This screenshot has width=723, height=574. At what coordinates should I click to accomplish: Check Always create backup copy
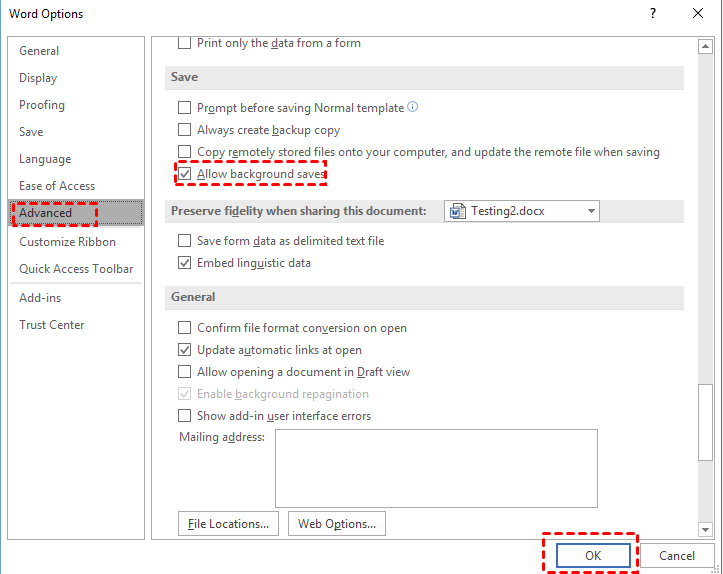(x=184, y=130)
